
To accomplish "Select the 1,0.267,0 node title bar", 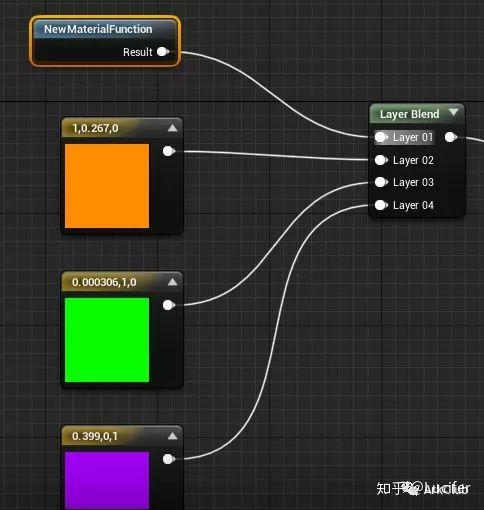I will click(x=122, y=128).
